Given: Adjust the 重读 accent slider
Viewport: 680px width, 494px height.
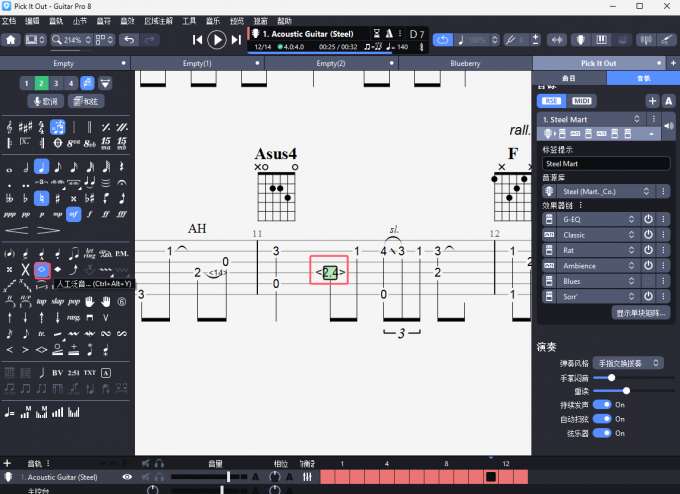Looking at the screenshot, I should coord(626,391).
